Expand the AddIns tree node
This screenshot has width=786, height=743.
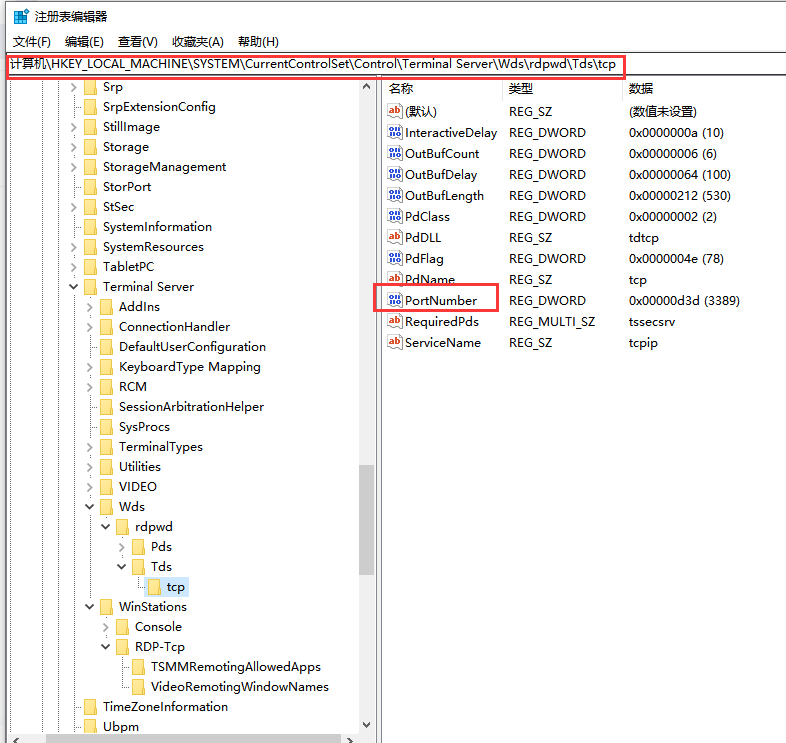[90, 307]
